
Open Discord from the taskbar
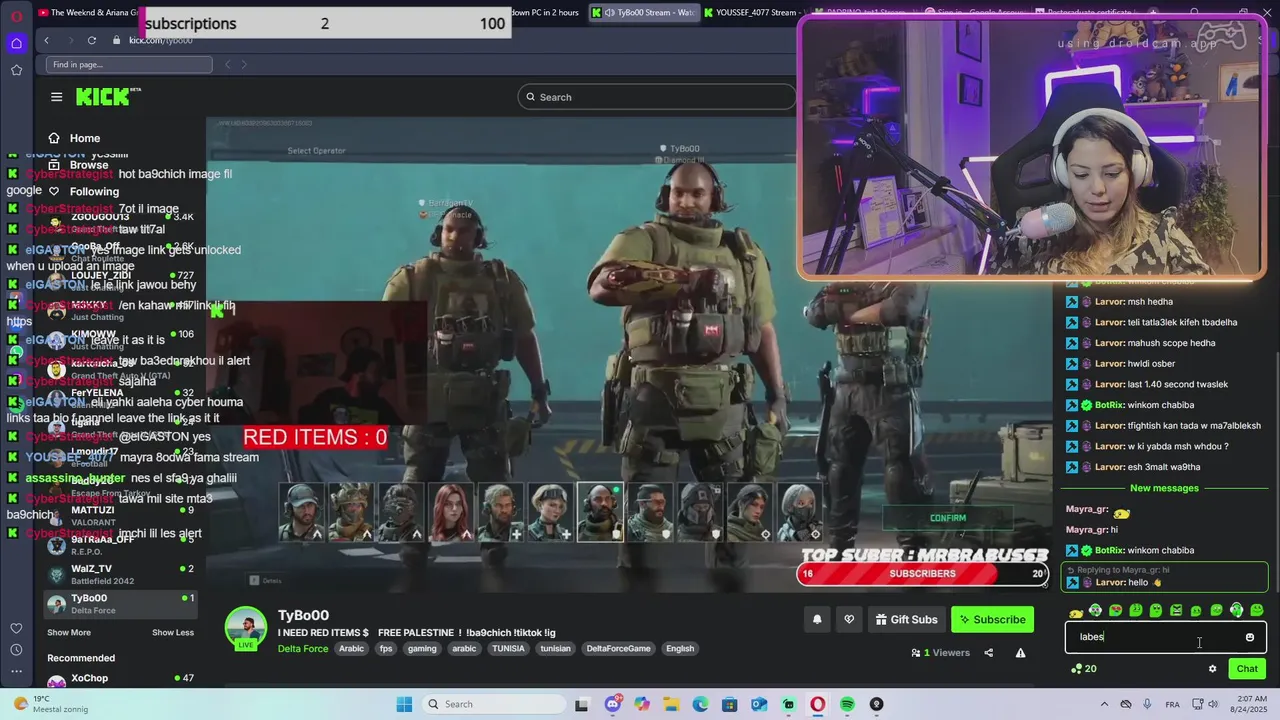click(612, 704)
